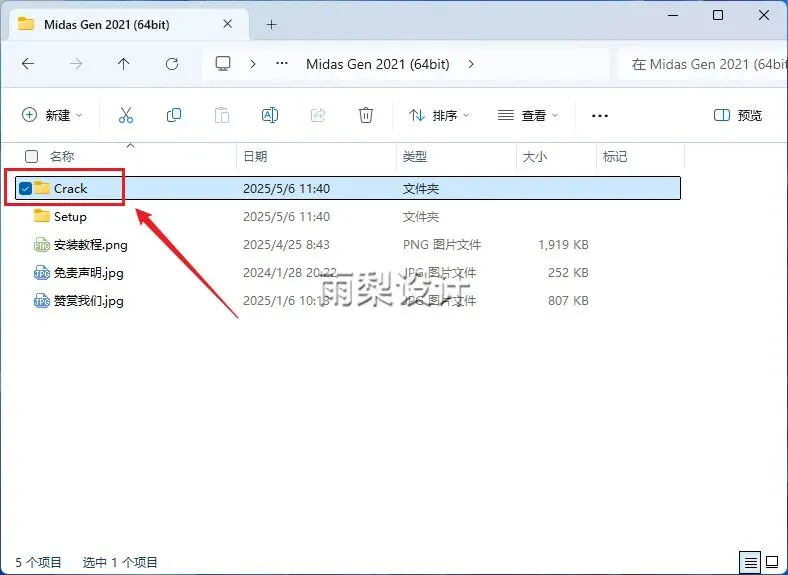This screenshot has width=788, height=575.
Task: Click the 选中 1 个项目 status text
Action: 120,562
